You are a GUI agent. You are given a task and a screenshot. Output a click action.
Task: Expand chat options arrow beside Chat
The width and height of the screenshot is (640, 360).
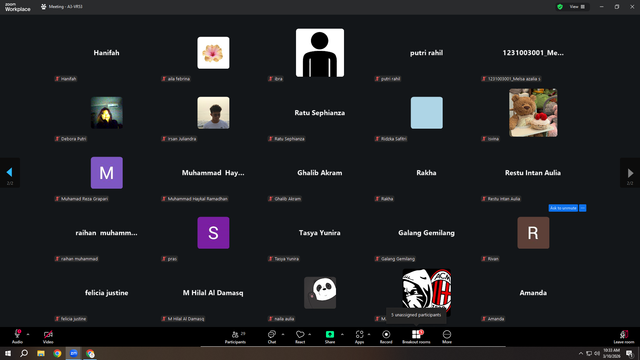[x=283, y=334]
